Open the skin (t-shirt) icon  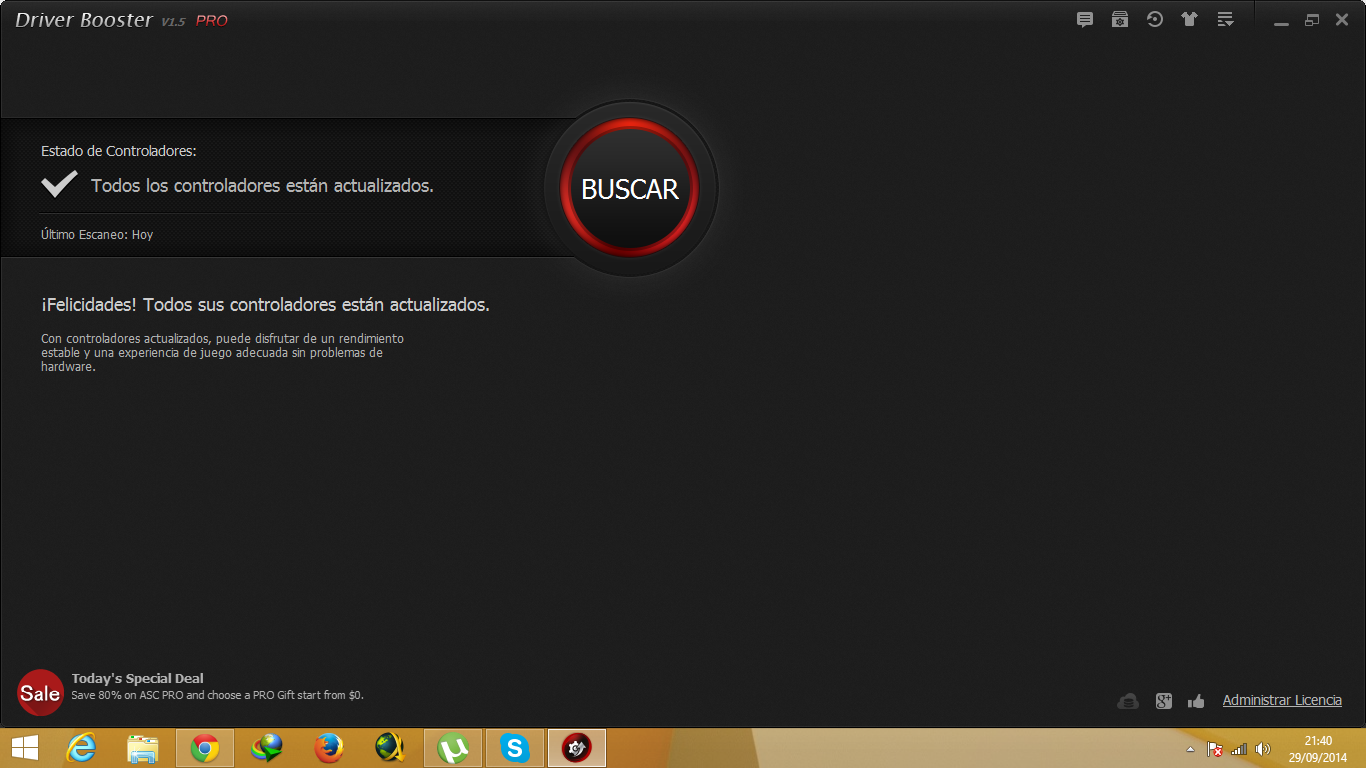tap(1189, 19)
